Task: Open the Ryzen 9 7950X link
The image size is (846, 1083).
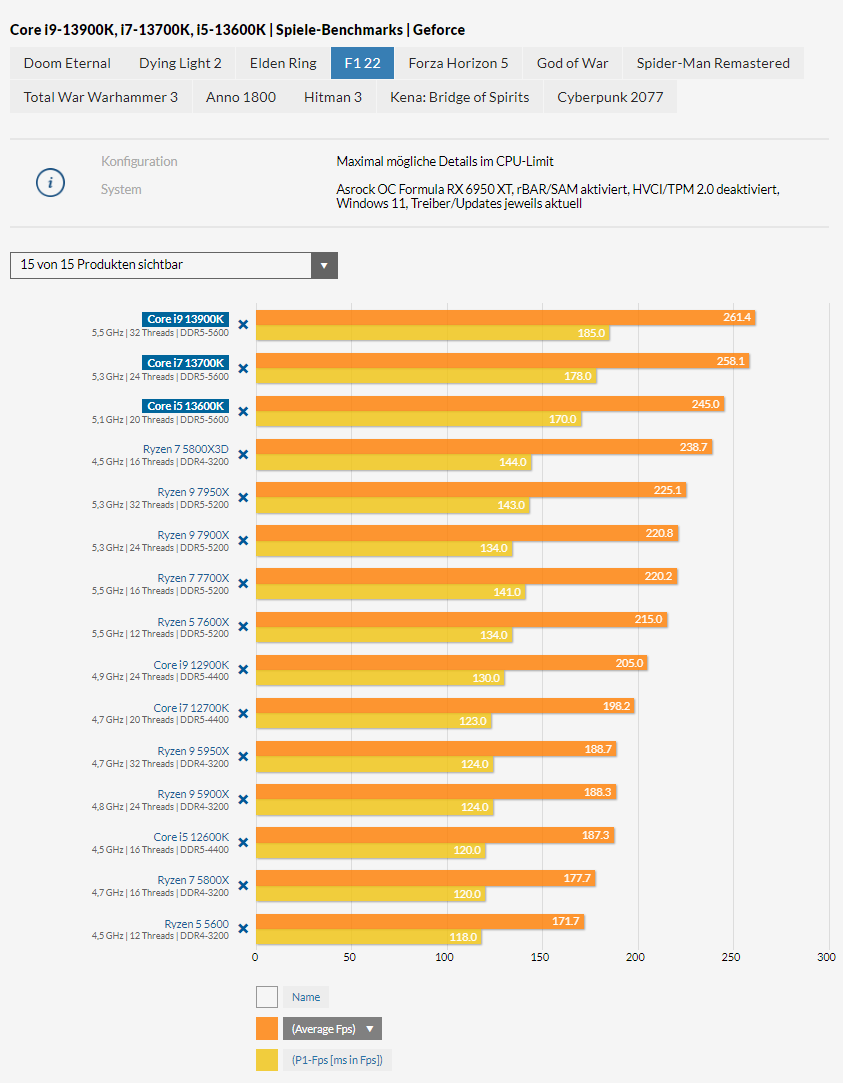Action: click(x=193, y=492)
